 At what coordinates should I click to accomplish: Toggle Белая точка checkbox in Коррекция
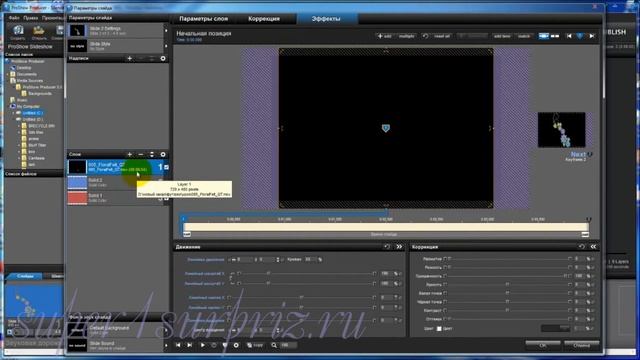click(x=445, y=293)
